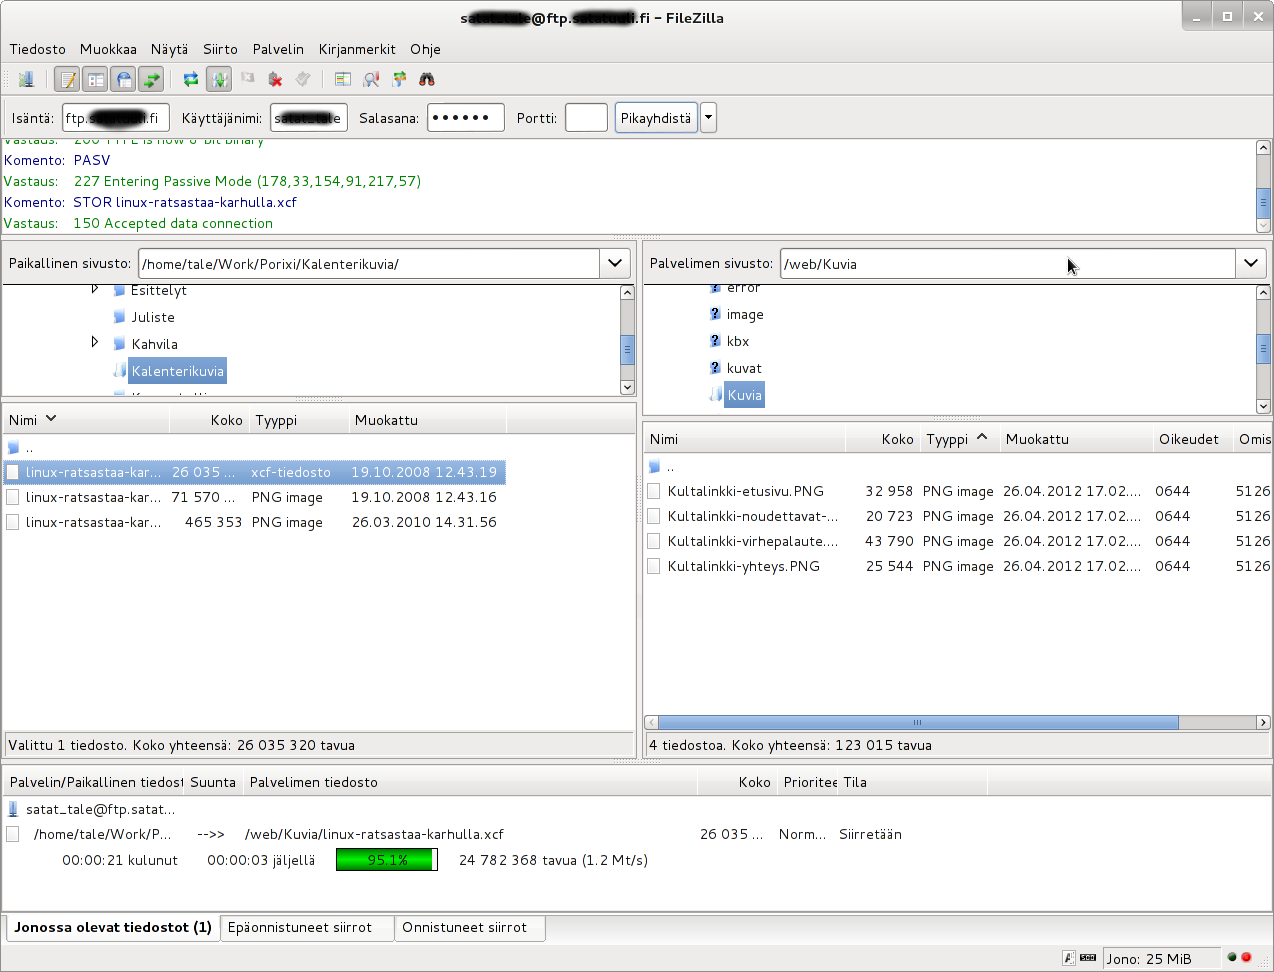Open the remote site path dropdown
The height and width of the screenshot is (972, 1274).
1251,264
